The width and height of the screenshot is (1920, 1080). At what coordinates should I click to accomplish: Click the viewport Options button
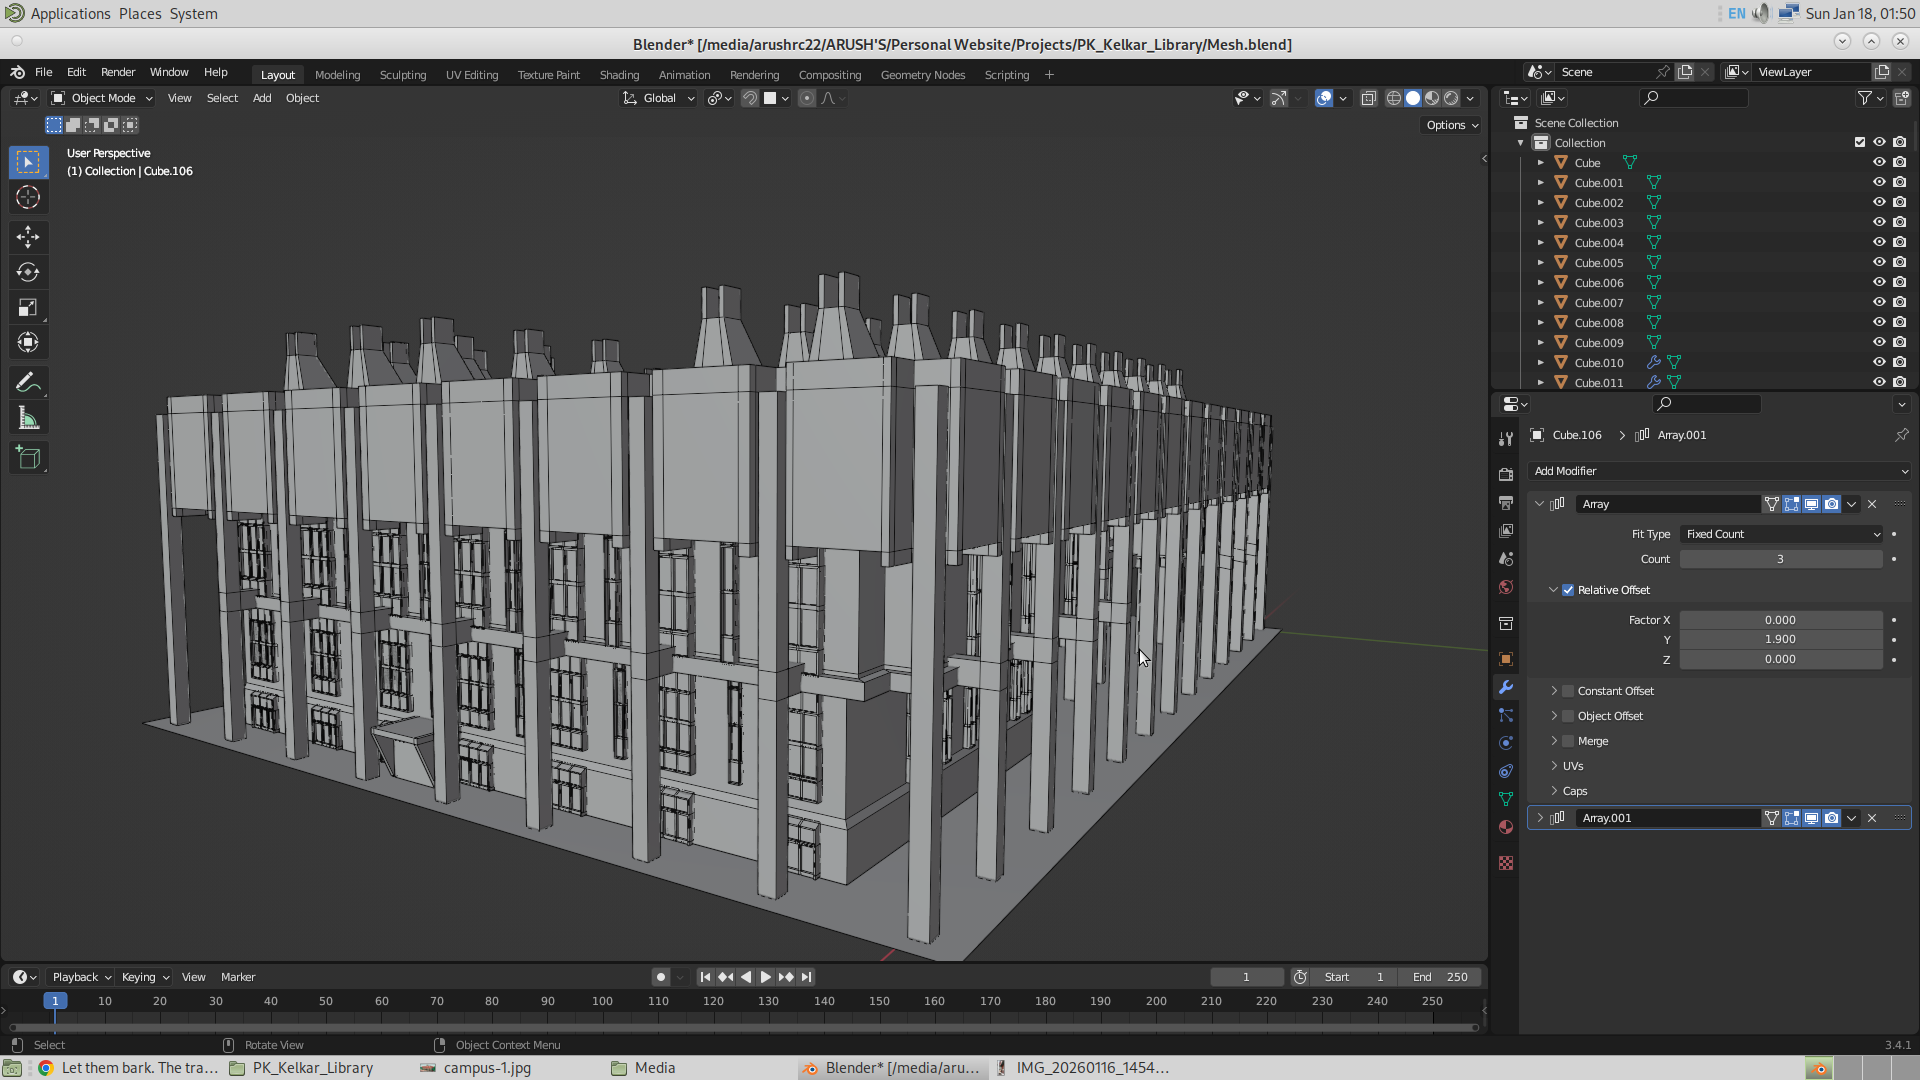click(1452, 125)
